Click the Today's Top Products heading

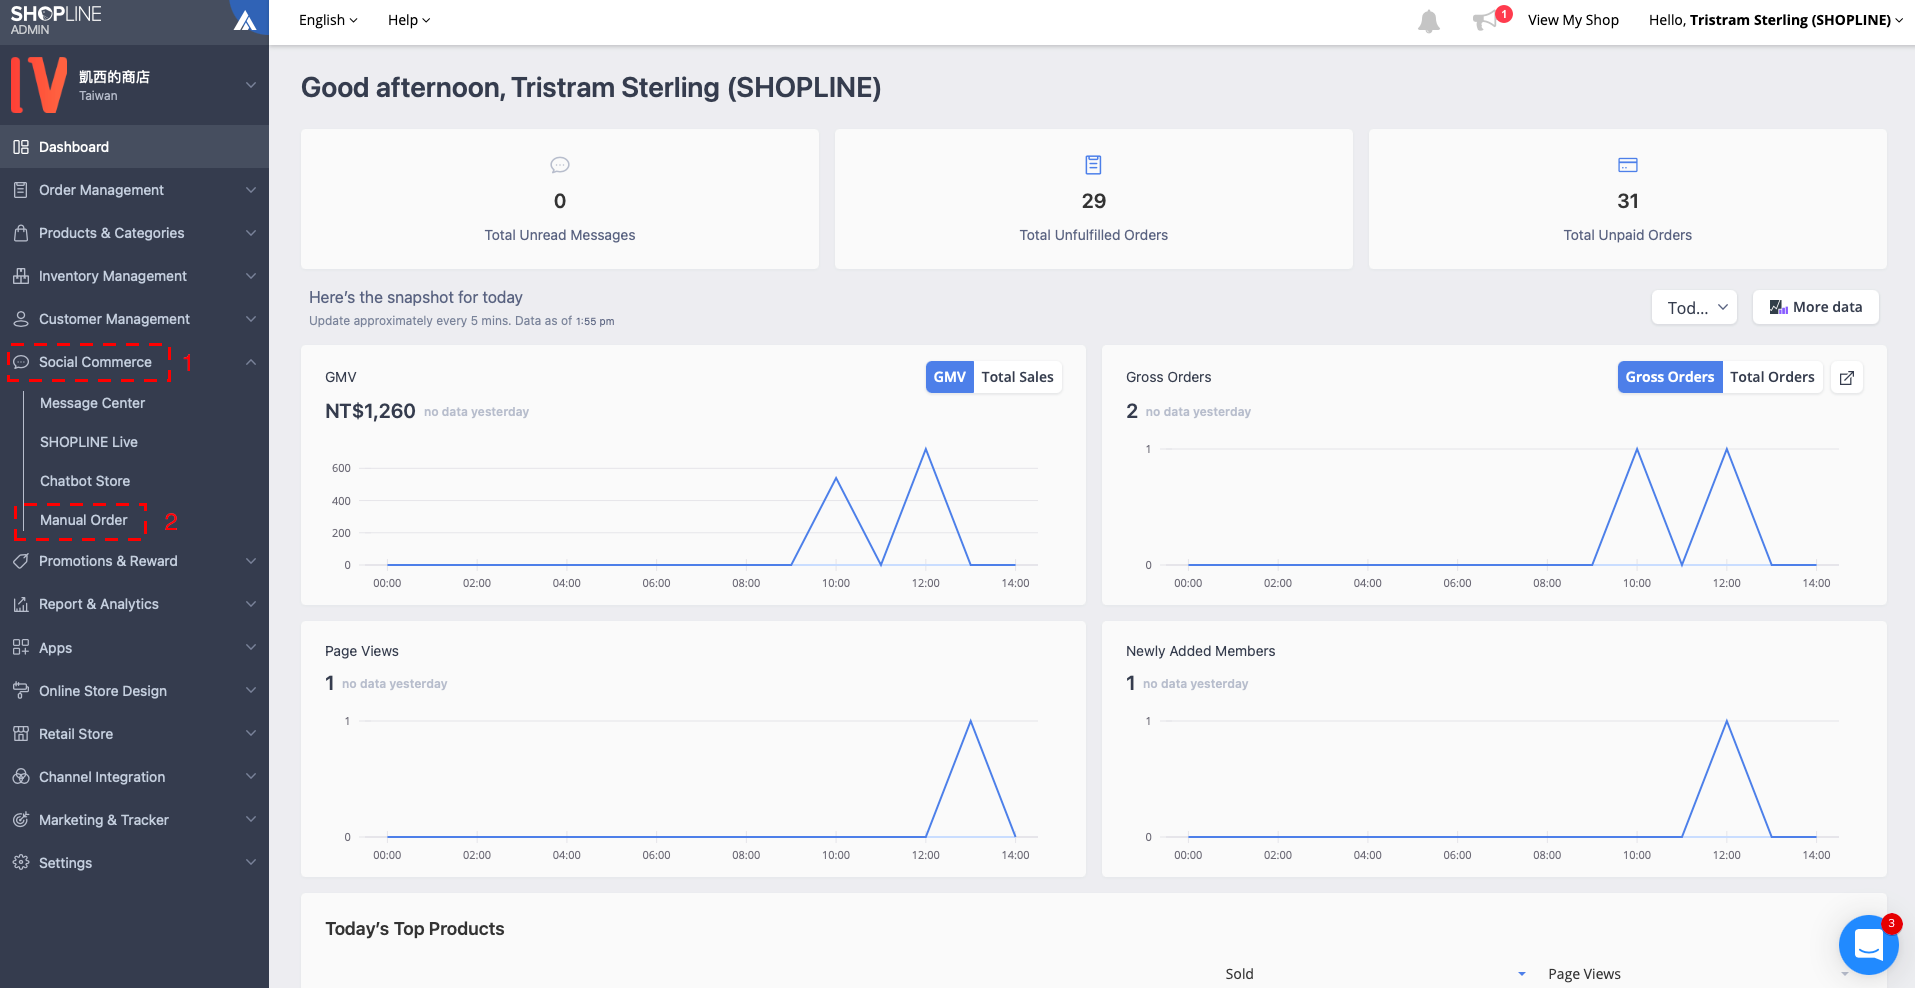[415, 929]
